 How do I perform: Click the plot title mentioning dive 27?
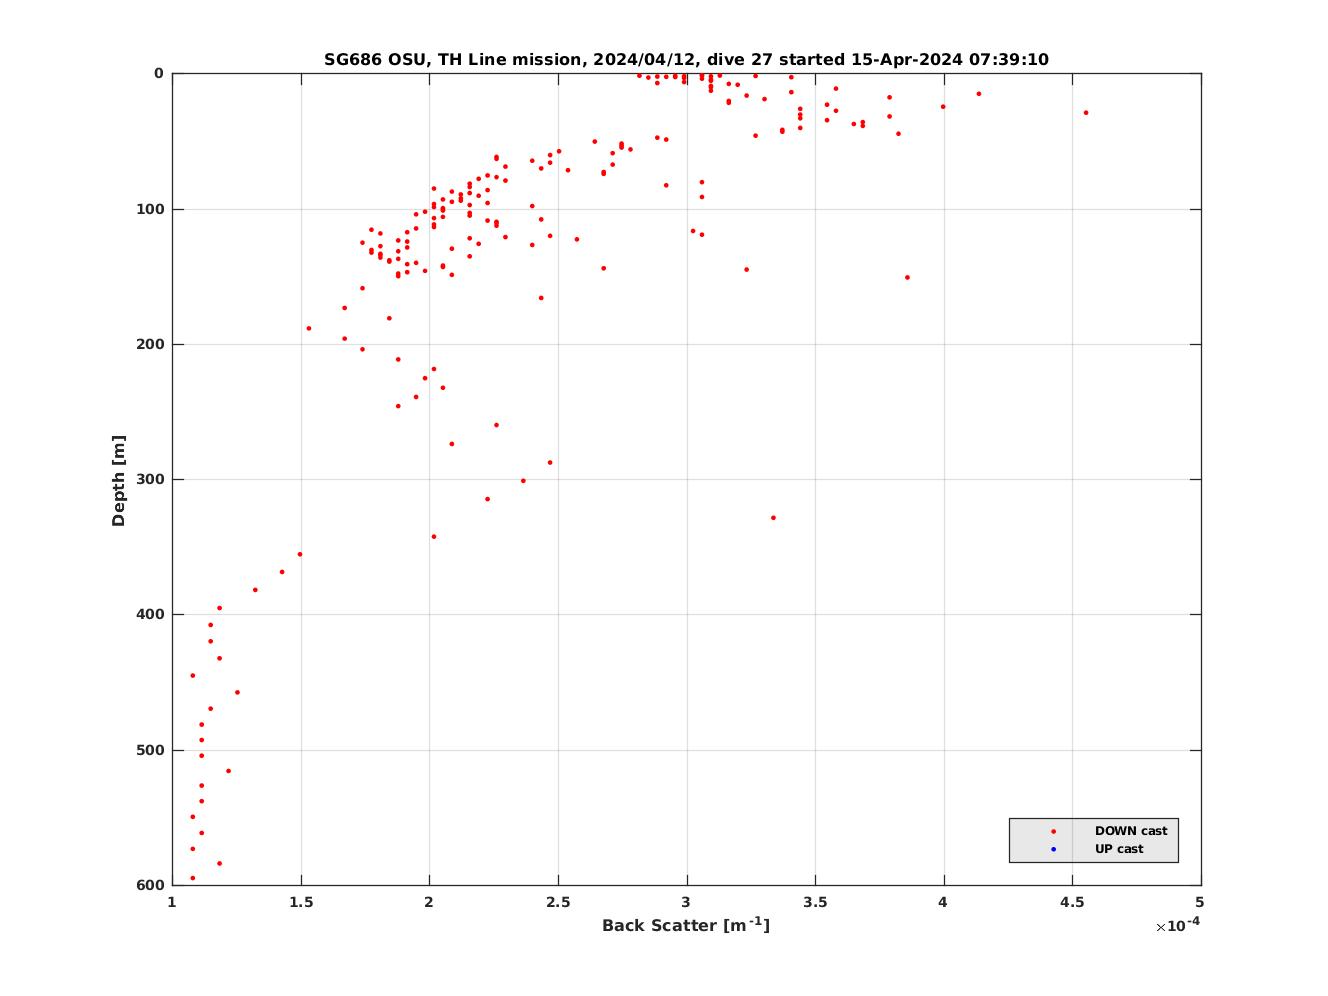686,59
